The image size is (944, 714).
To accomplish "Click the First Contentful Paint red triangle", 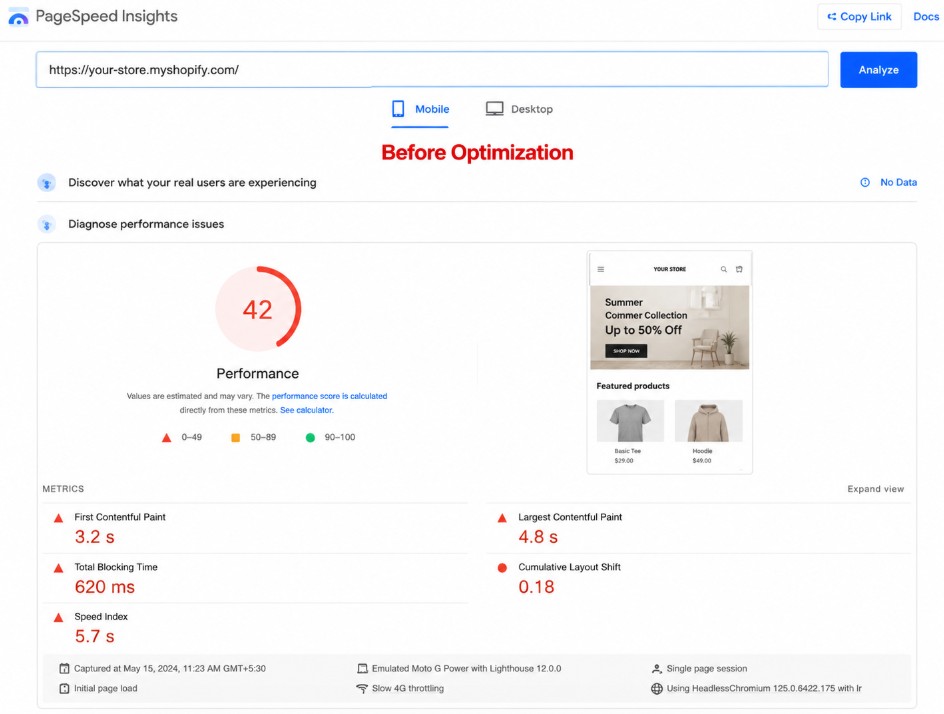I will click(x=58, y=518).
